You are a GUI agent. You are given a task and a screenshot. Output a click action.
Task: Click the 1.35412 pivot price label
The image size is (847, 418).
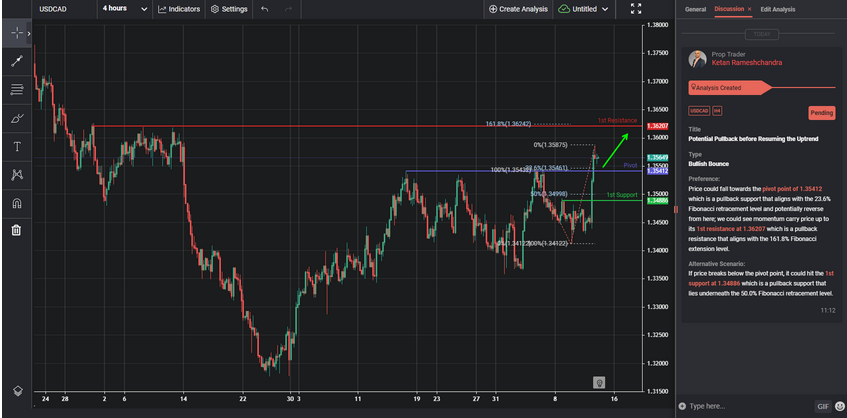(657, 171)
